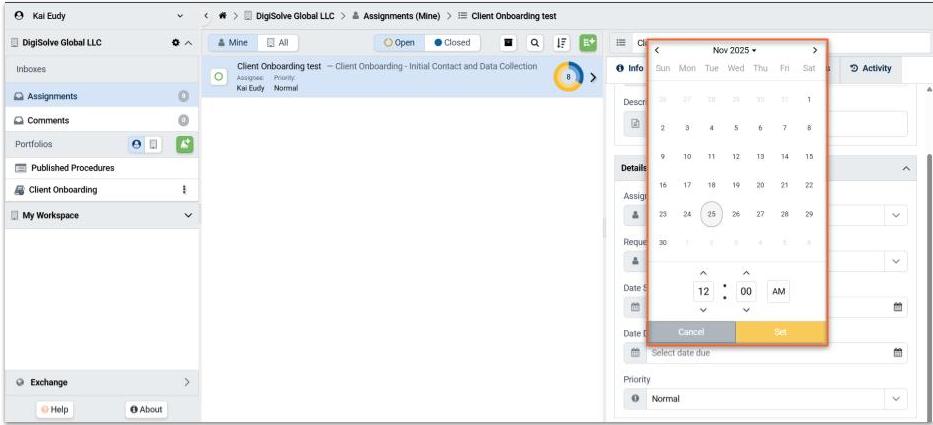Select November 1 in calendar
933x425 pixels.
point(809,99)
